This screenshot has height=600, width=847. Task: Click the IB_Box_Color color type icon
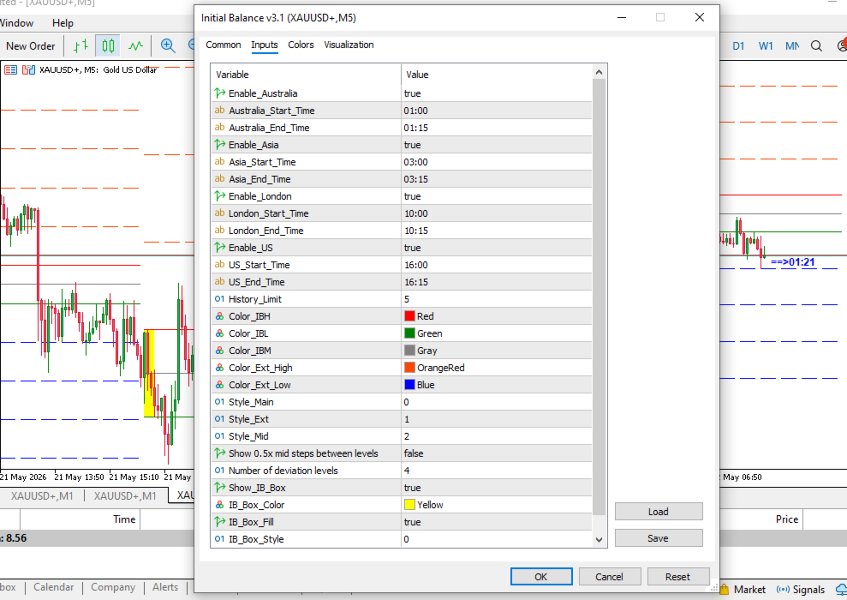point(220,504)
